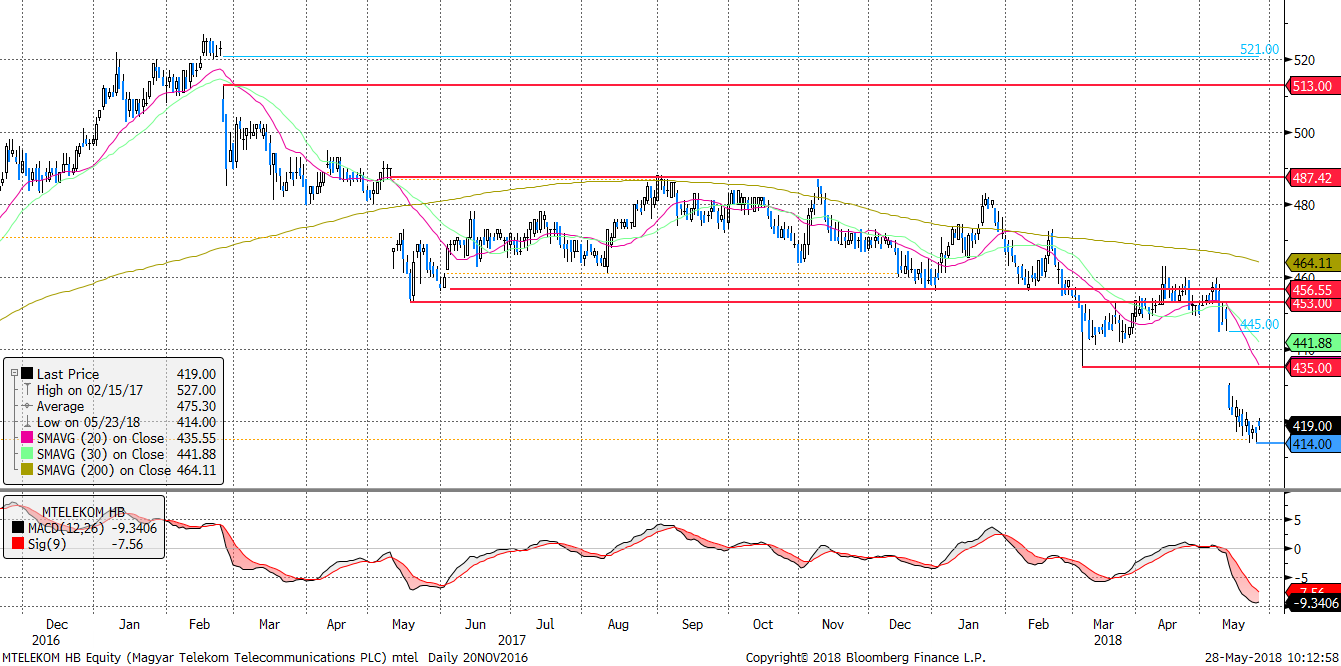The width and height of the screenshot is (1341, 666).
Task: Click the -9.3406 MACD value tag on axis
Action: point(1312,603)
